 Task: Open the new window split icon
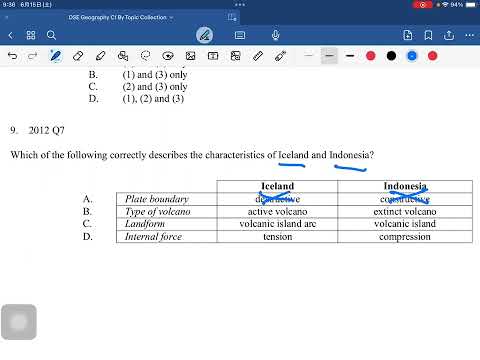click(232, 17)
